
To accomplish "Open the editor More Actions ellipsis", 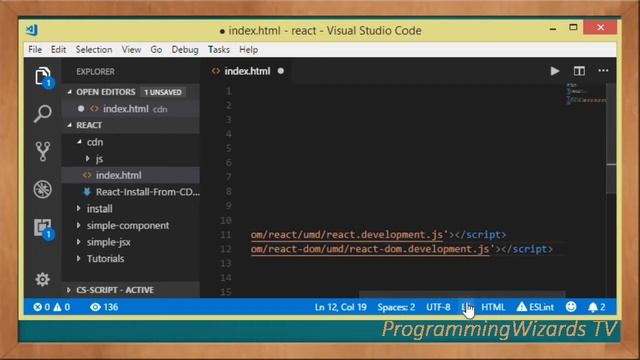I will point(603,71).
